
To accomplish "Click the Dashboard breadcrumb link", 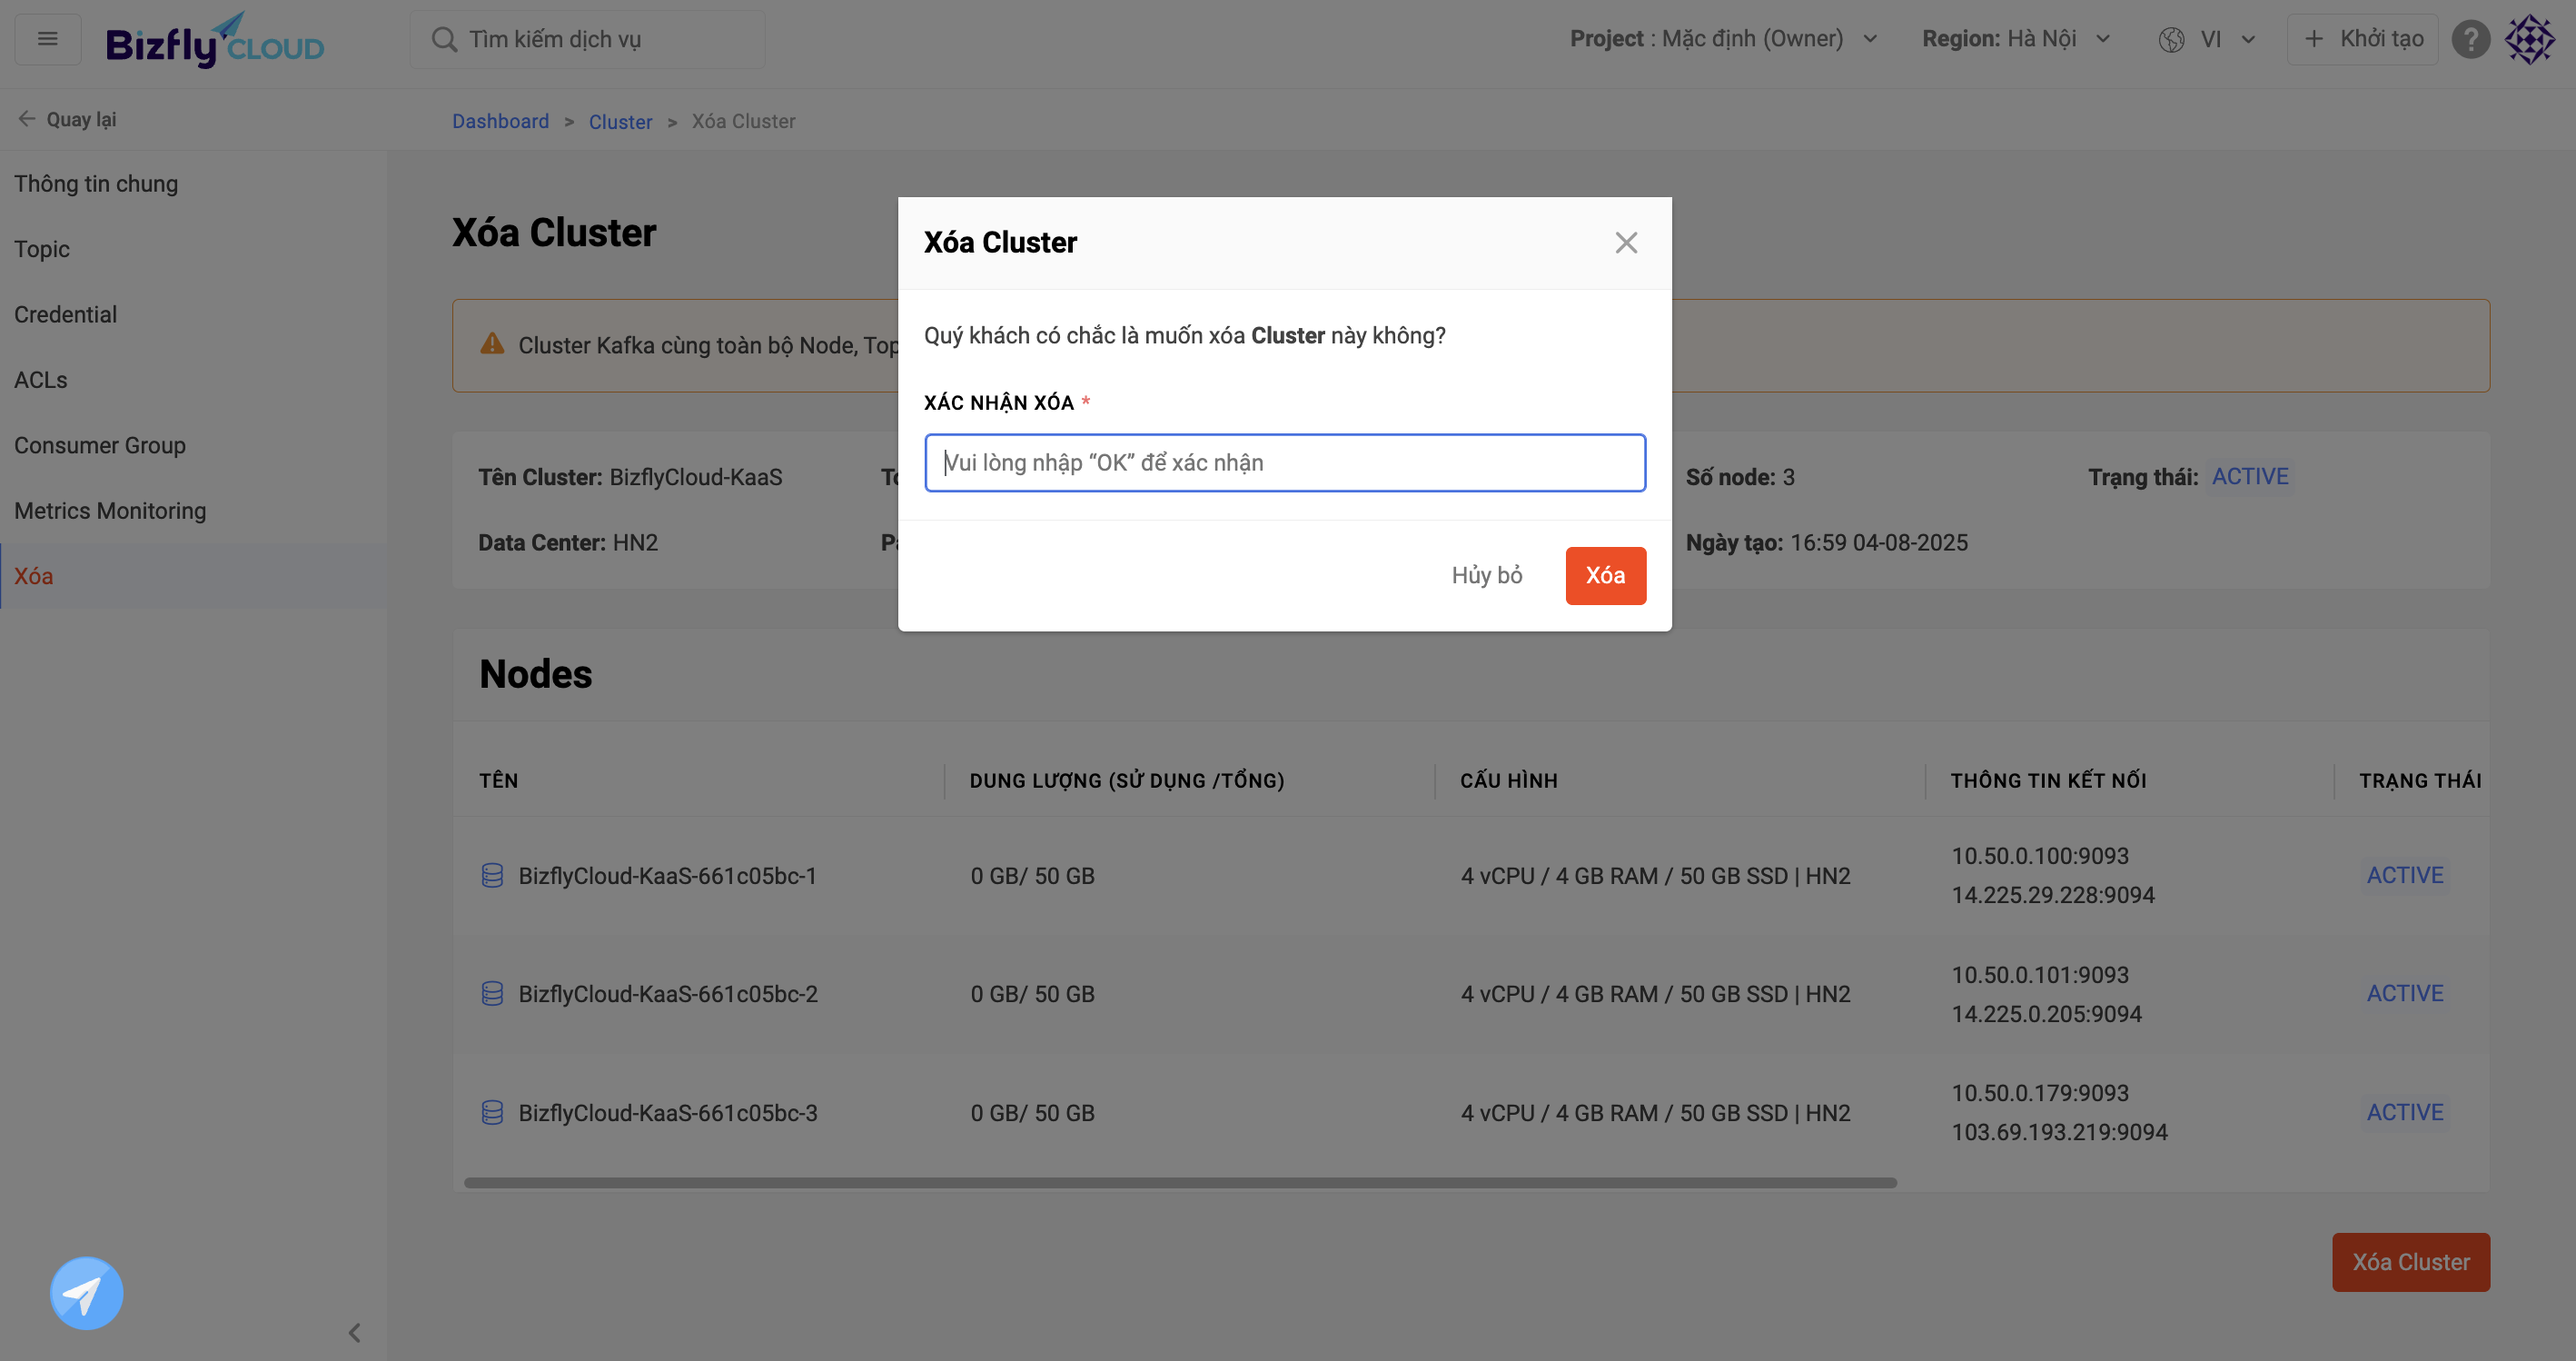I will tap(500, 121).
